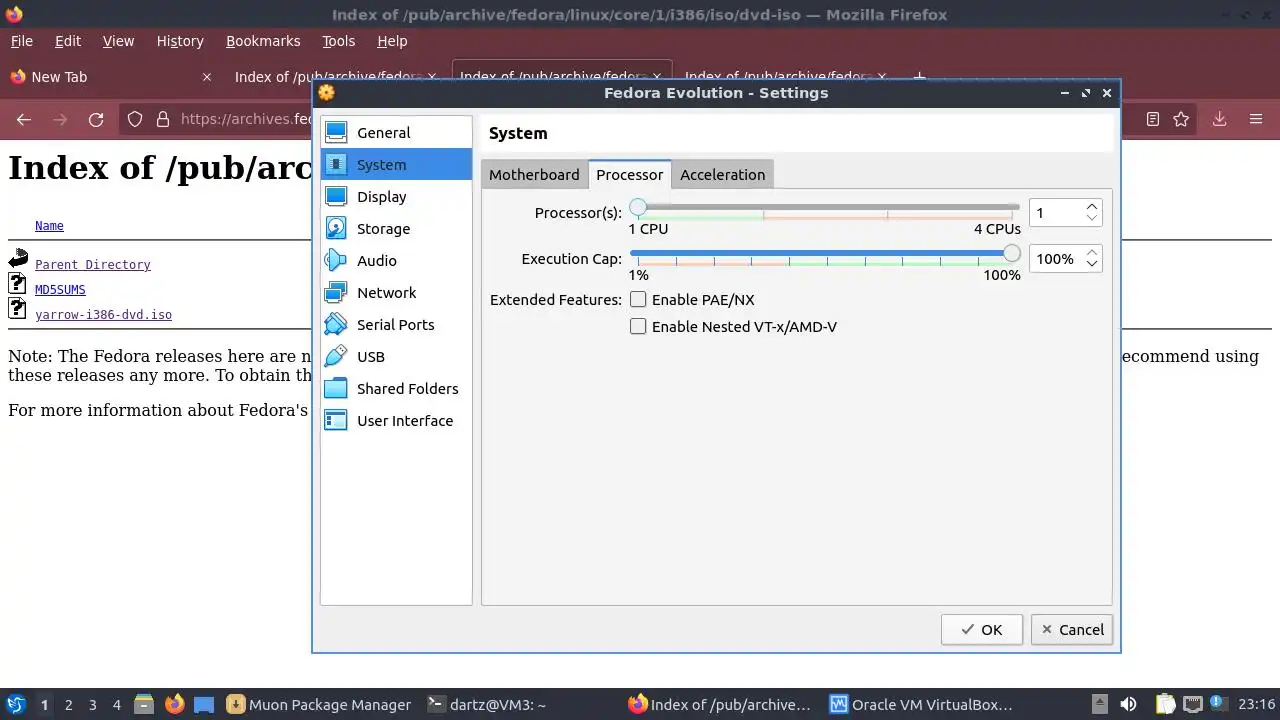The image size is (1280, 720).
Task: Open the taskbar start menu icon
Action: (x=15, y=704)
